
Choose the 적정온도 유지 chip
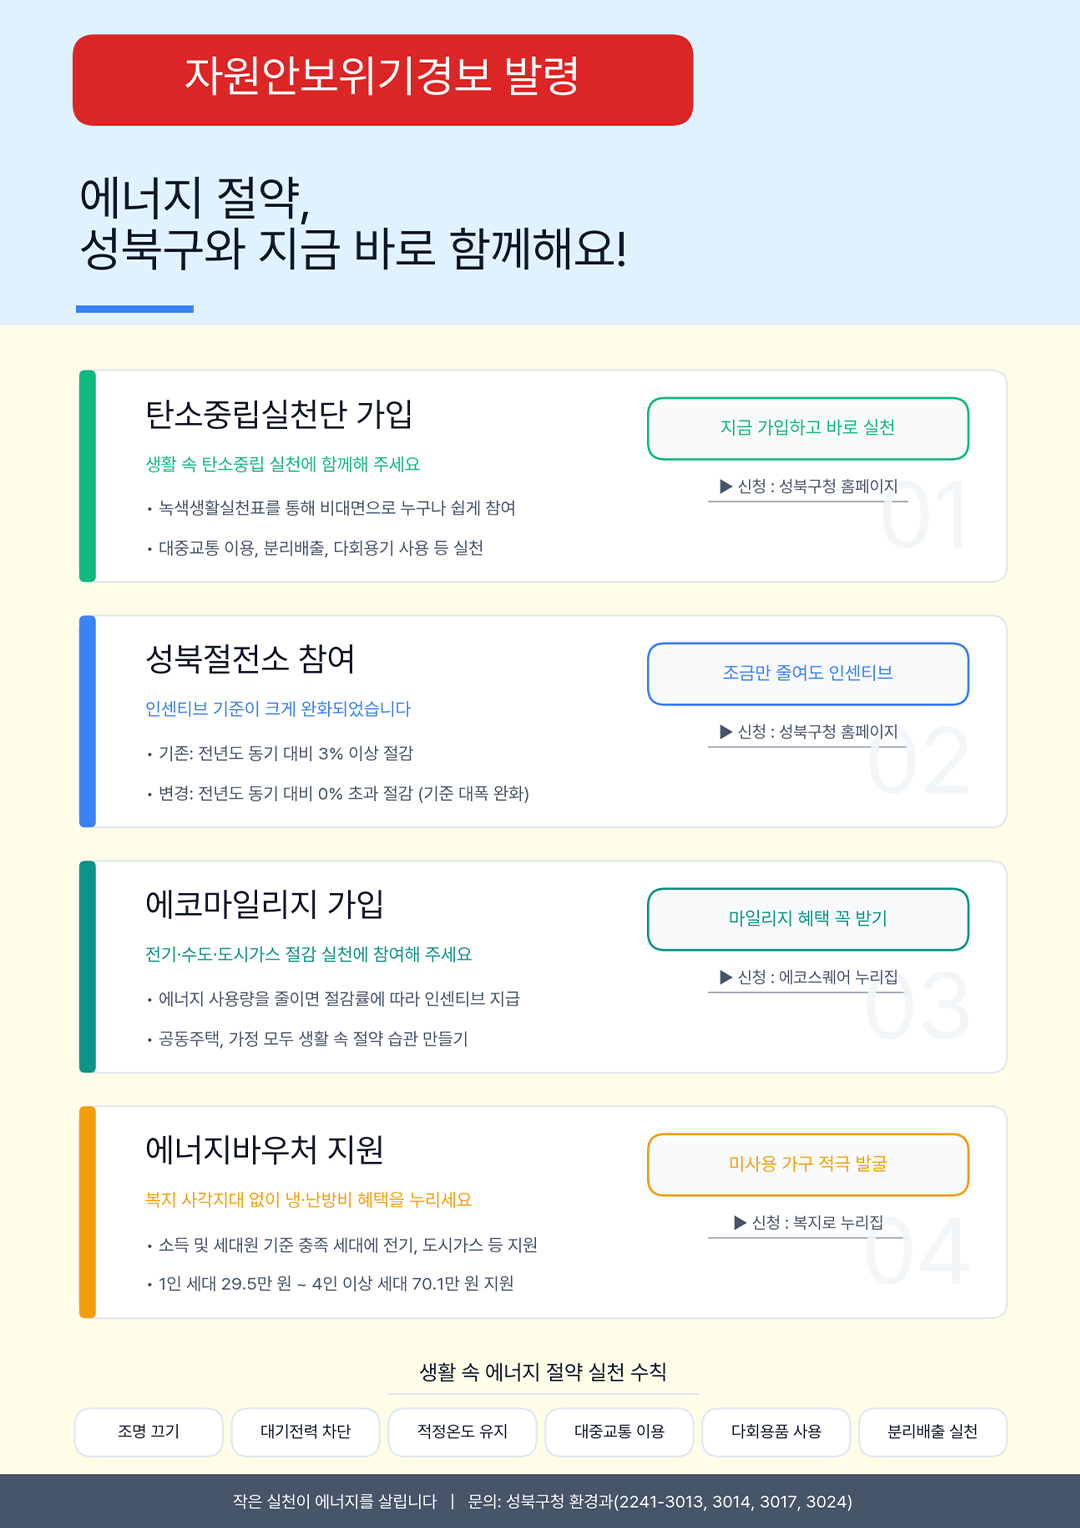click(462, 1432)
